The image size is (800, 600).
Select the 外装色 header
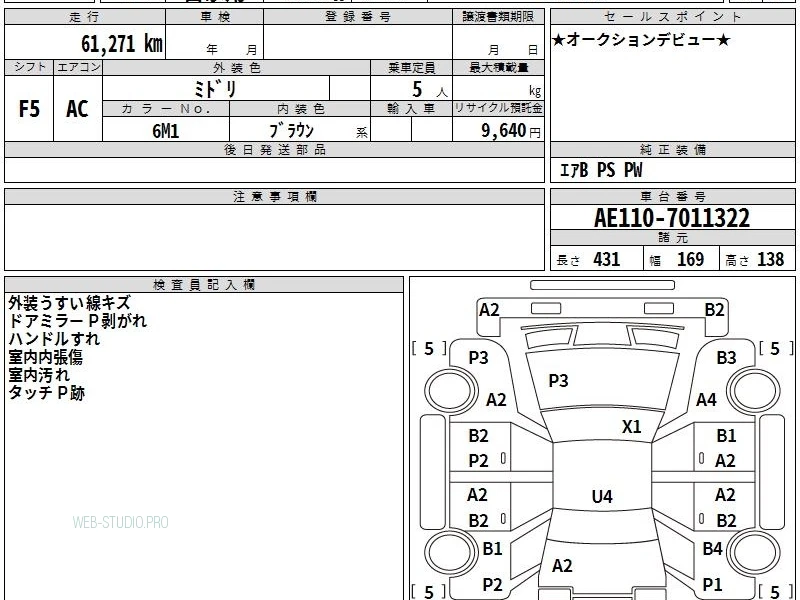(237, 68)
